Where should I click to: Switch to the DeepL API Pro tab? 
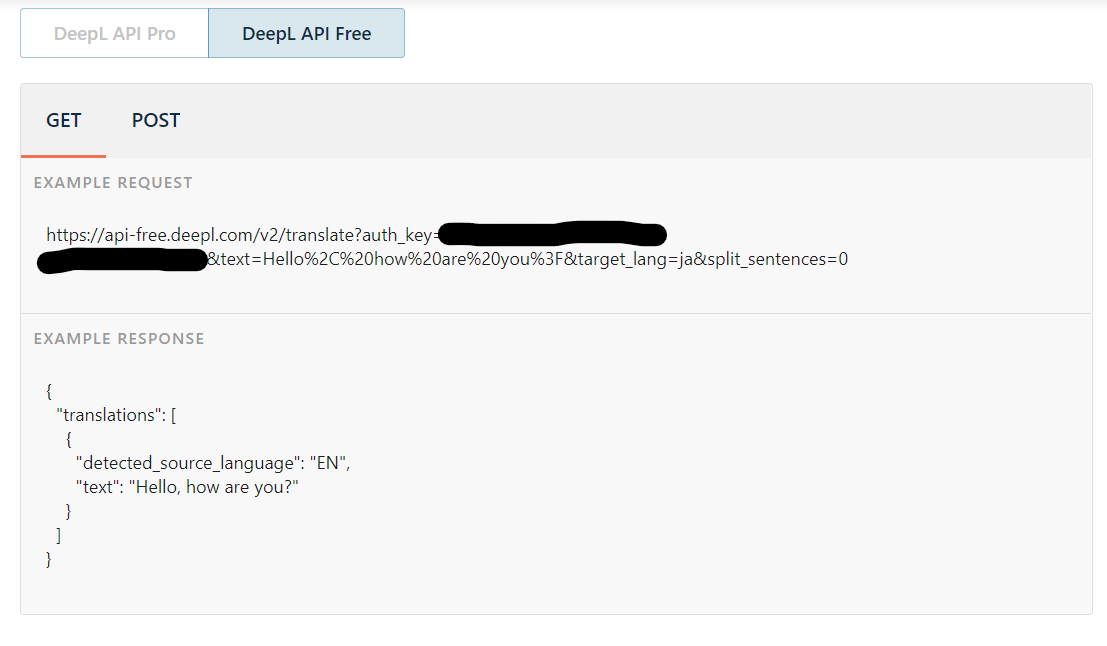tap(114, 33)
